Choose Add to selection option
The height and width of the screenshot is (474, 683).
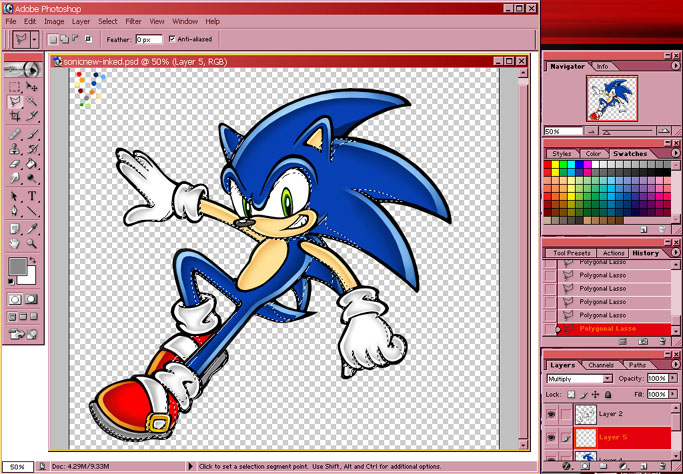point(64,39)
